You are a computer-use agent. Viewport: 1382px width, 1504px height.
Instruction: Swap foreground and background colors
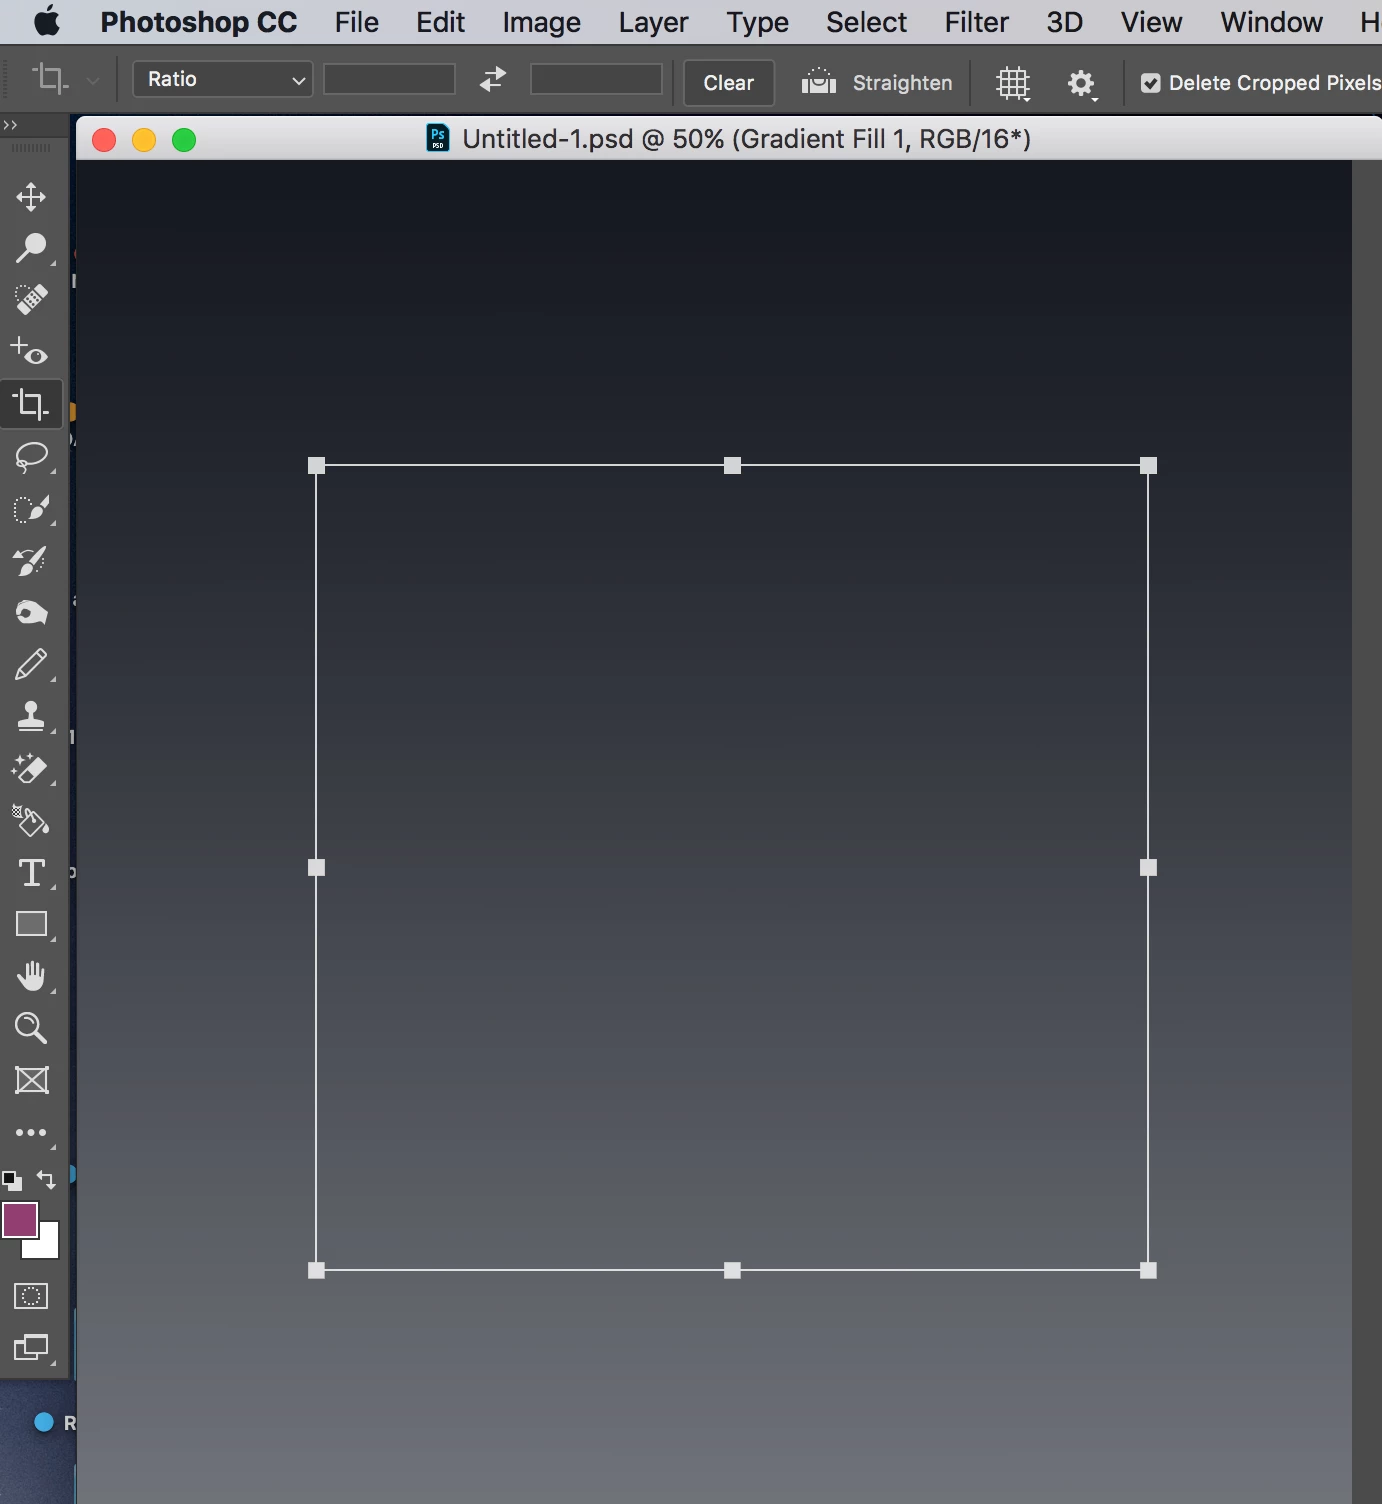(x=46, y=1180)
